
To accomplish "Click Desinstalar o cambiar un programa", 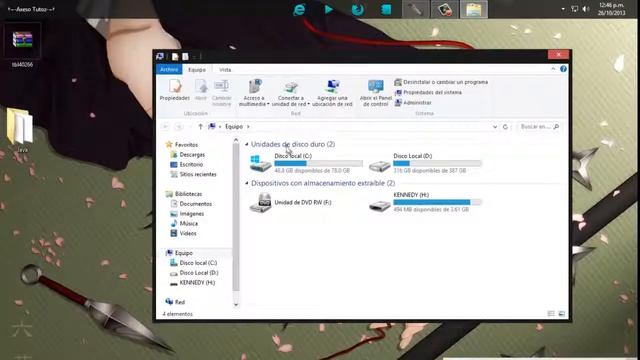I will coord(441,82).
